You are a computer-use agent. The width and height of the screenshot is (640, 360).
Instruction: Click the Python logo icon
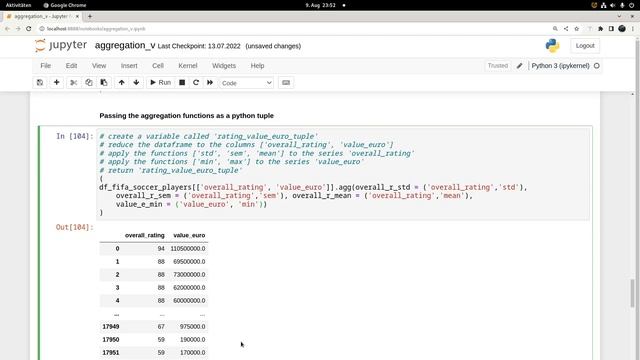click(552, 46)
